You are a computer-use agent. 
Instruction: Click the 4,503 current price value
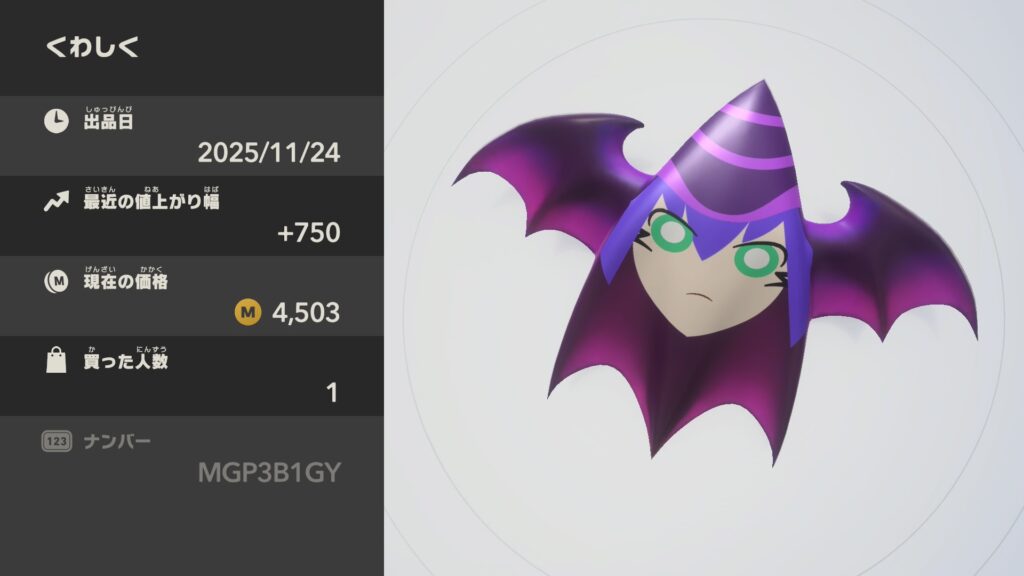pos(306,312)
